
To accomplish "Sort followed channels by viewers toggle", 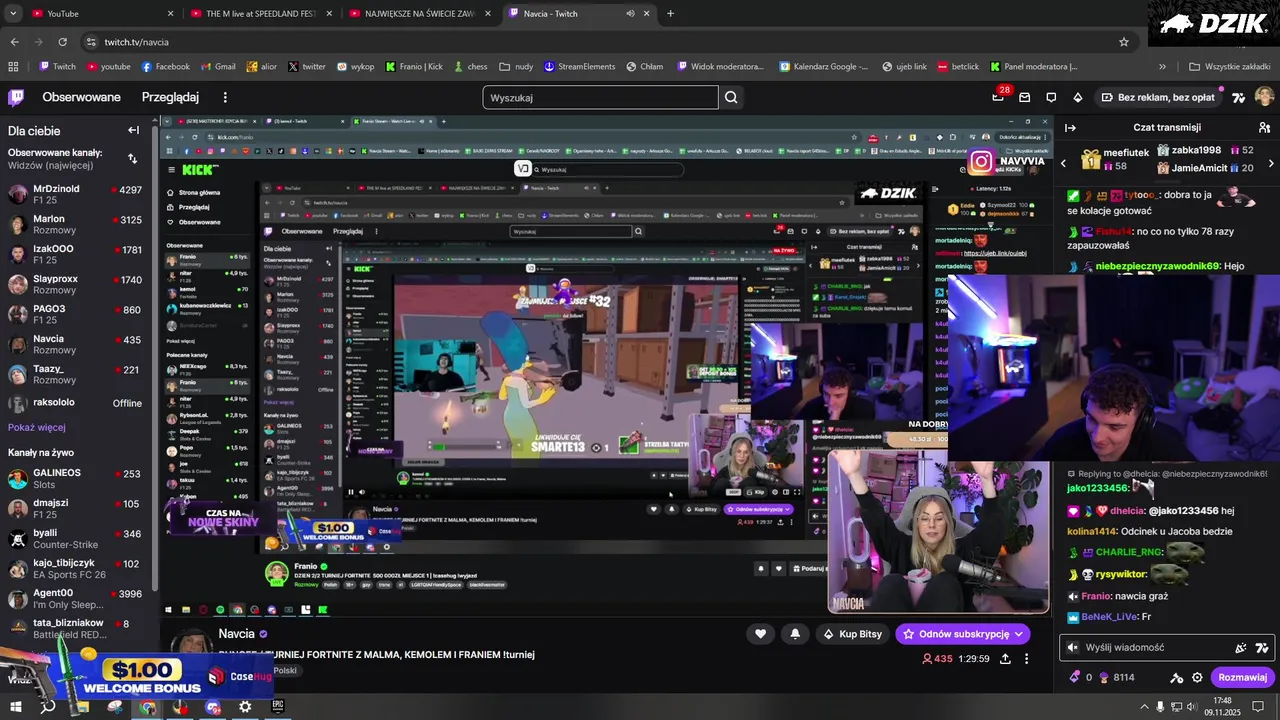I will pos(132,159).
